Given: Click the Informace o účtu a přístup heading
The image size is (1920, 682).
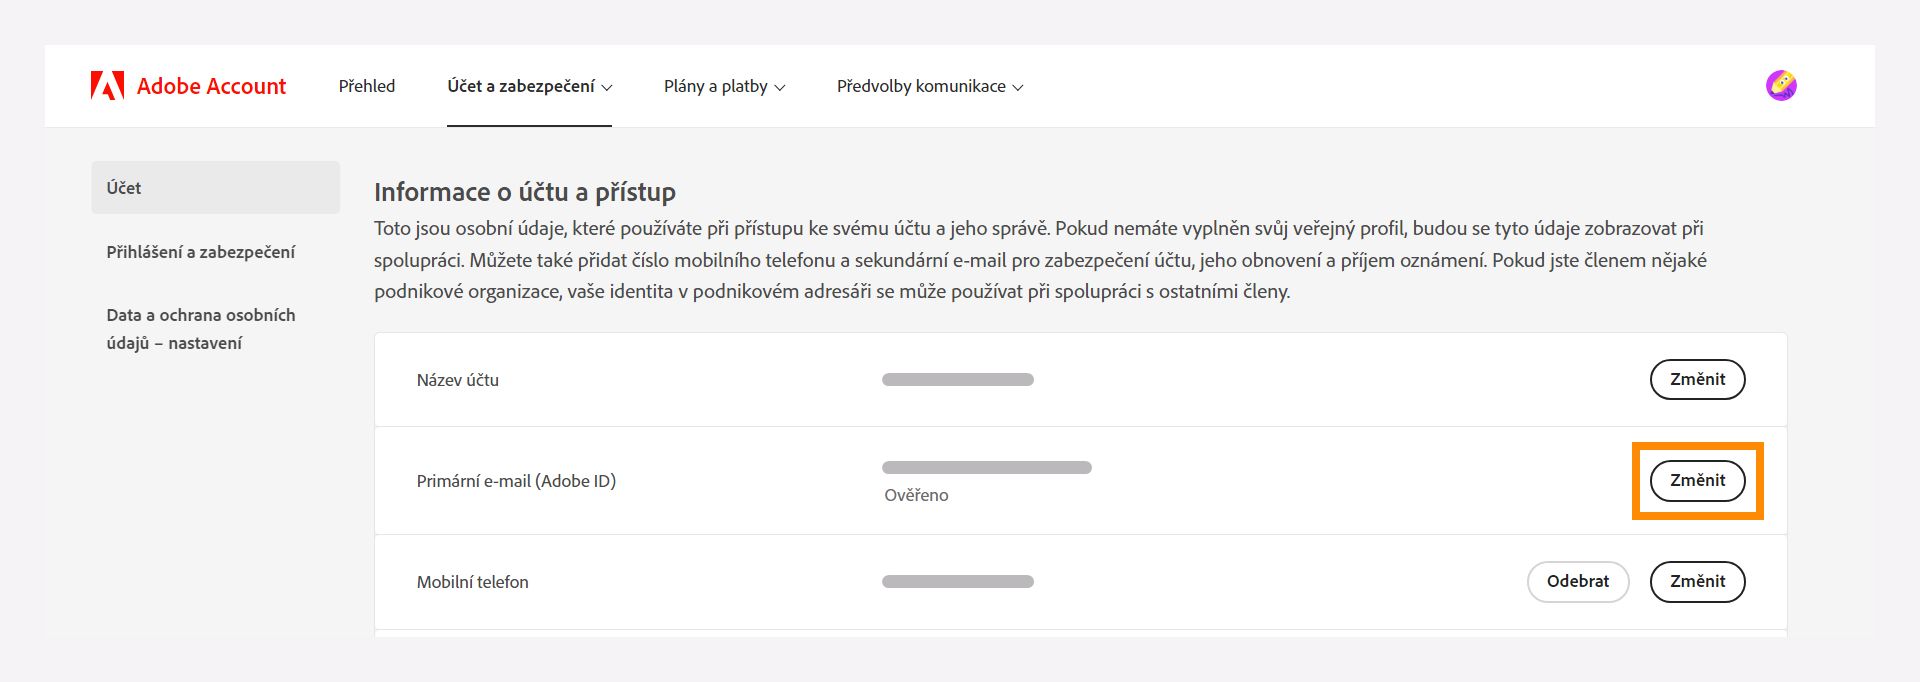Looking at the screenshot, I should point(525,192).
